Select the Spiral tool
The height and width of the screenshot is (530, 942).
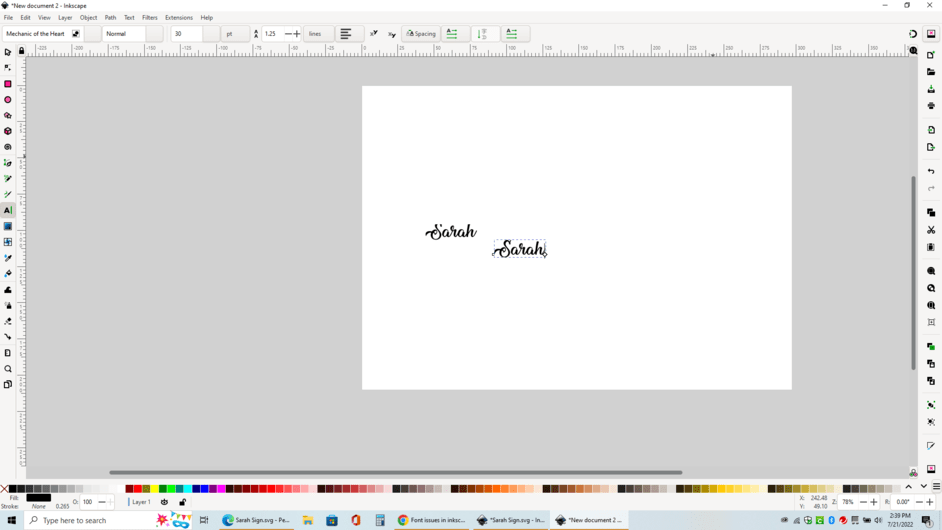click(8, 147)
